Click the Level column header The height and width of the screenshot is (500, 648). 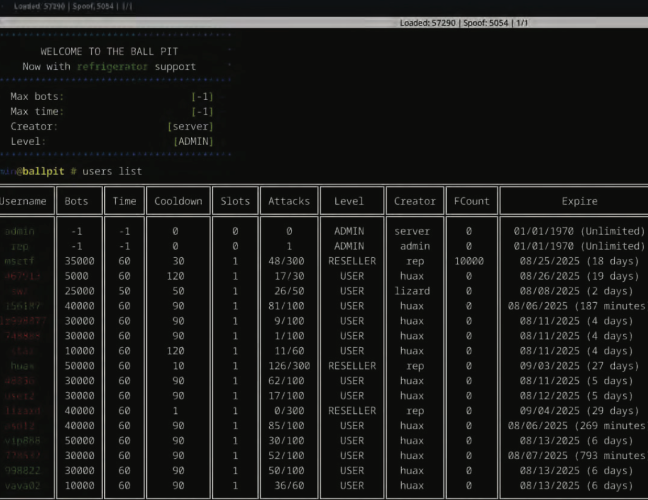coord(351,201)
